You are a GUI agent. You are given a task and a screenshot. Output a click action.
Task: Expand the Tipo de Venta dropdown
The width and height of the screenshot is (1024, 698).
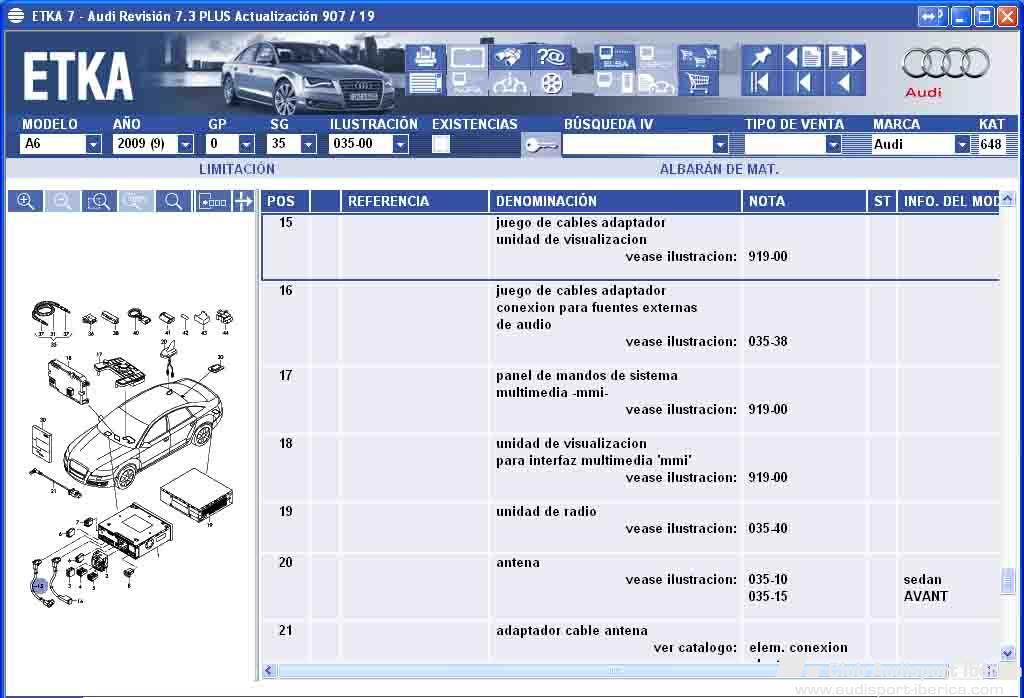coord(833,144)
